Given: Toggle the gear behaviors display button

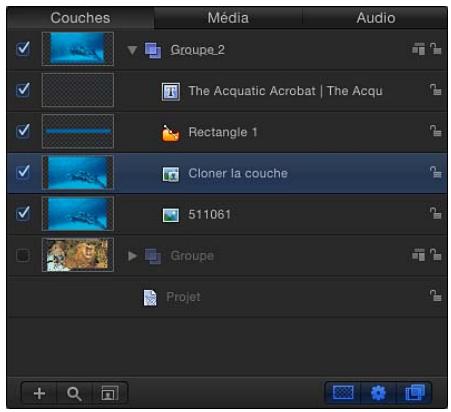Looking at the screenshot, I should coord(379,392).
